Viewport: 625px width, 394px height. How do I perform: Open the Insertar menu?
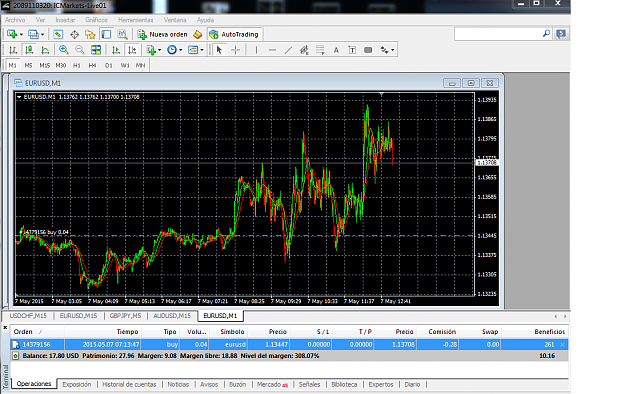point(65,20)
